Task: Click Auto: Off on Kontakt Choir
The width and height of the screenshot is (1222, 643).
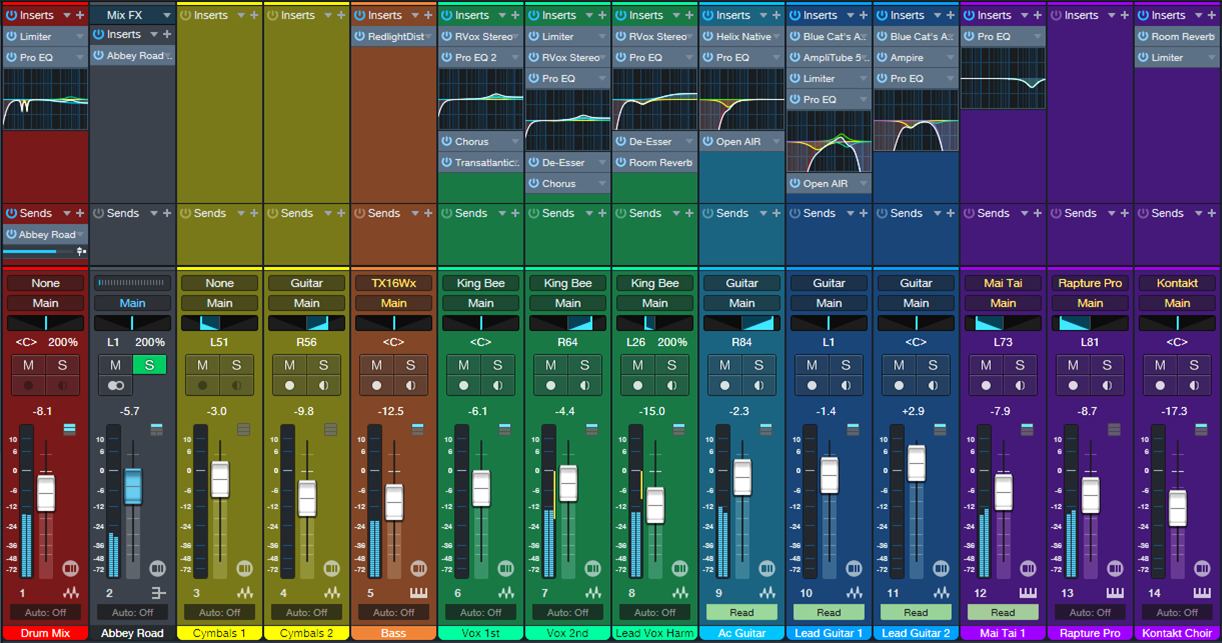Action: [1177, 612]
